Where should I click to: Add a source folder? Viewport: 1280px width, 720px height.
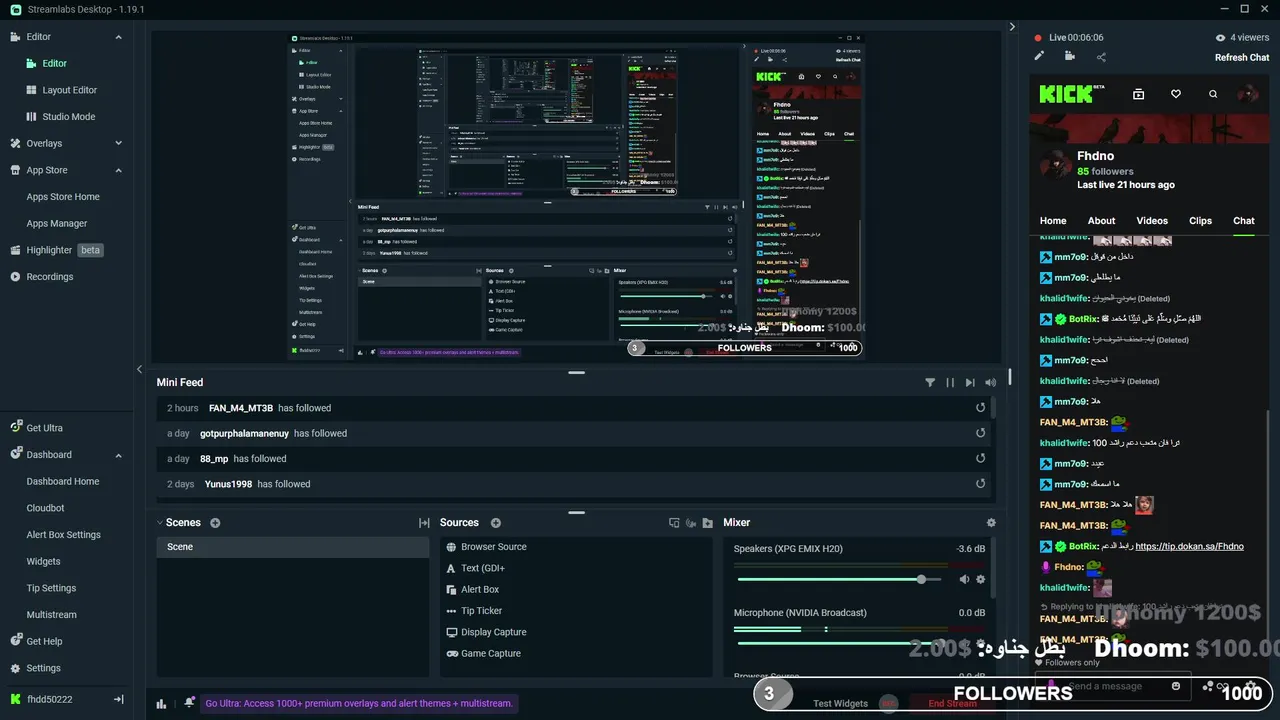[708, 523]
